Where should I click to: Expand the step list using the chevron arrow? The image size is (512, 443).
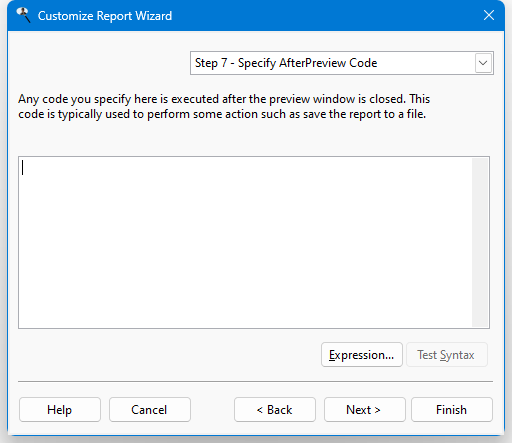tap(483, 63)
